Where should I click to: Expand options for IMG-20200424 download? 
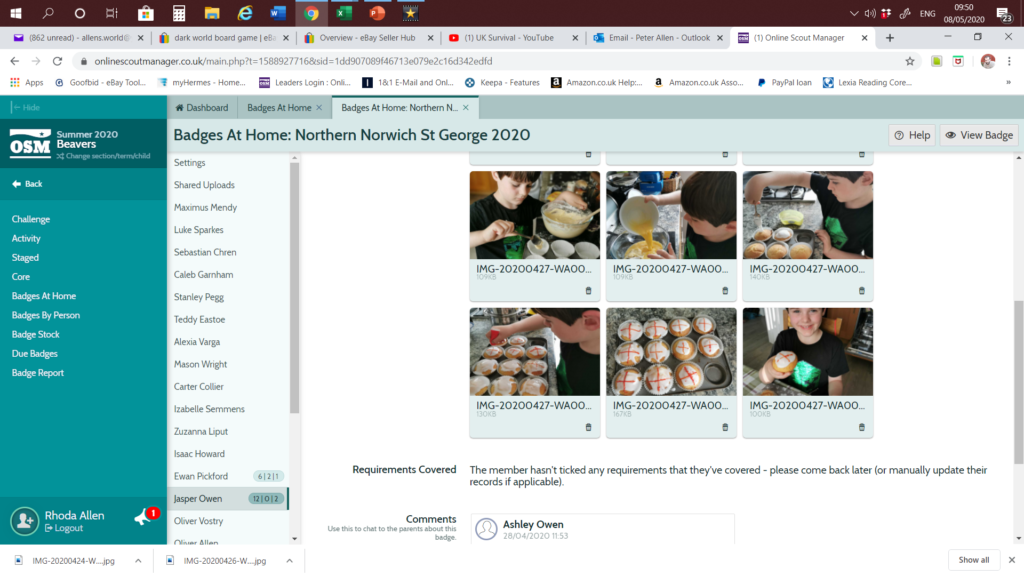(x=138, y=560)
